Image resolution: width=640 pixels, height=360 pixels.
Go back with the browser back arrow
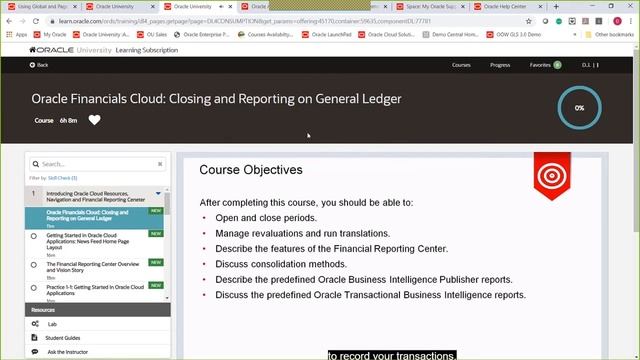[x=9, y=21]
